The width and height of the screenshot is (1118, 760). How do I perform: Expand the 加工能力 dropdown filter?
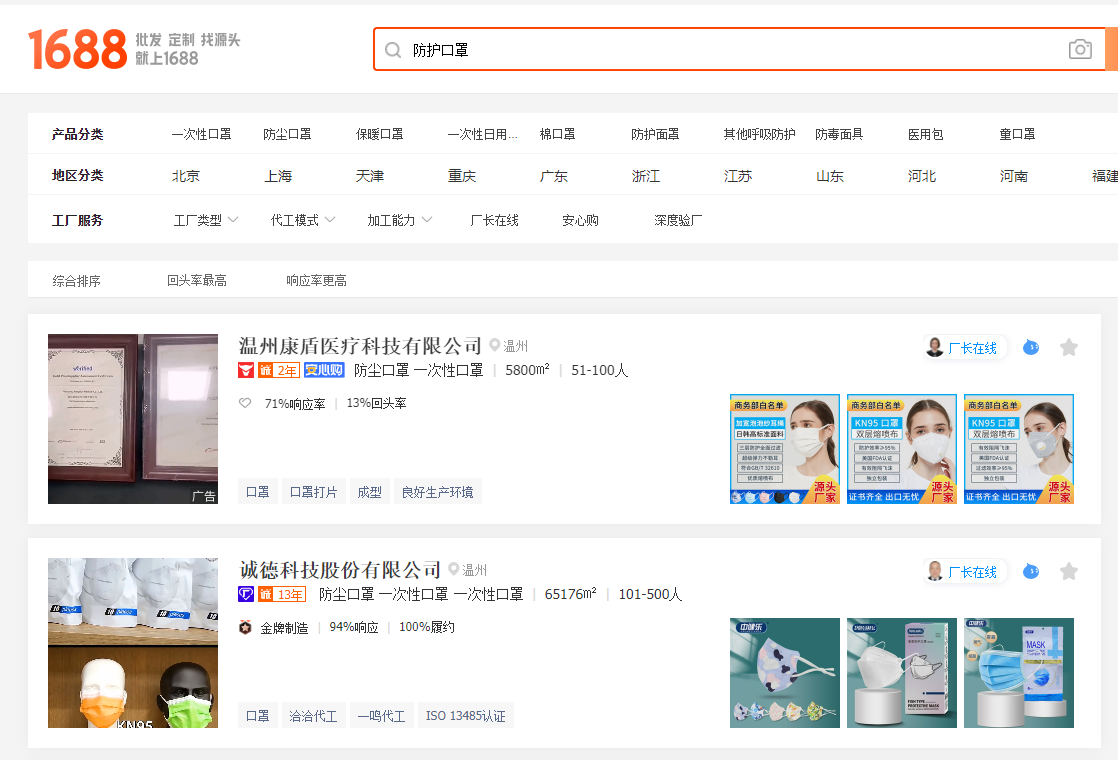click(399, 220)
